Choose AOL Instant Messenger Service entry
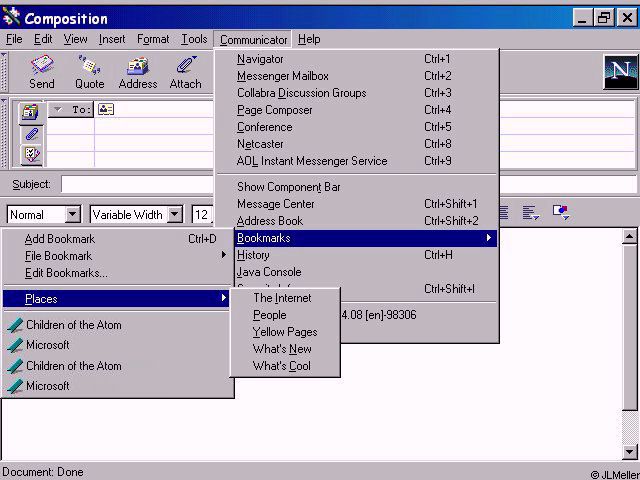 click(x=357, y=161)
